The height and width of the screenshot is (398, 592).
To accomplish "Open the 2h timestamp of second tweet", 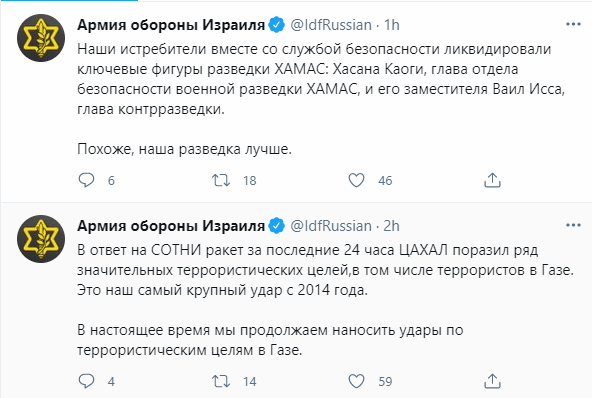I will click(392, 226).
